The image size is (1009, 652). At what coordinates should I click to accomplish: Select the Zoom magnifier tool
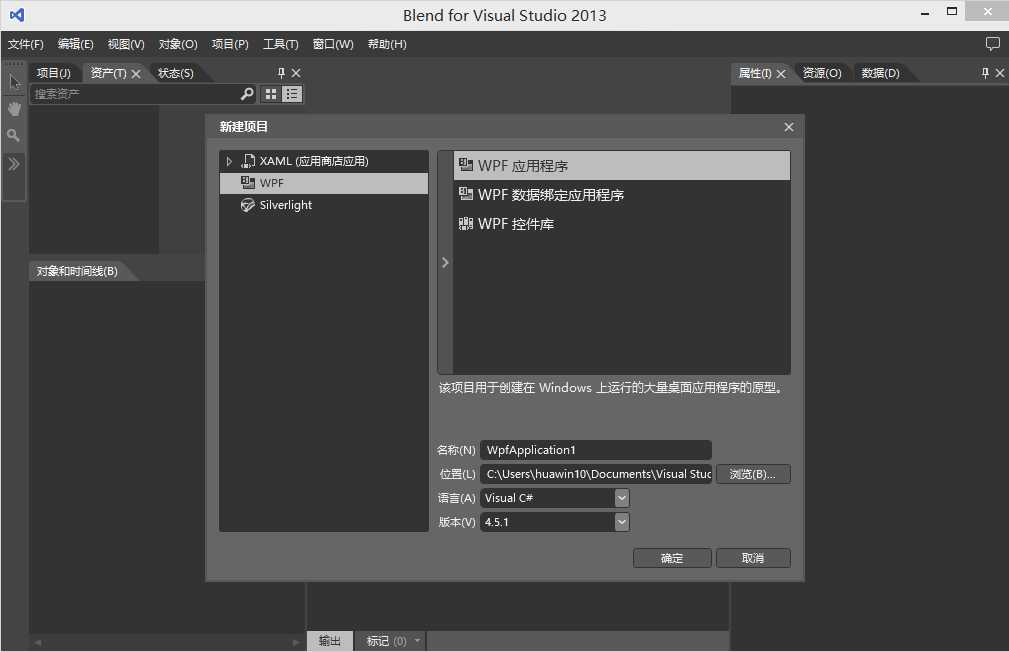[14, 135]
